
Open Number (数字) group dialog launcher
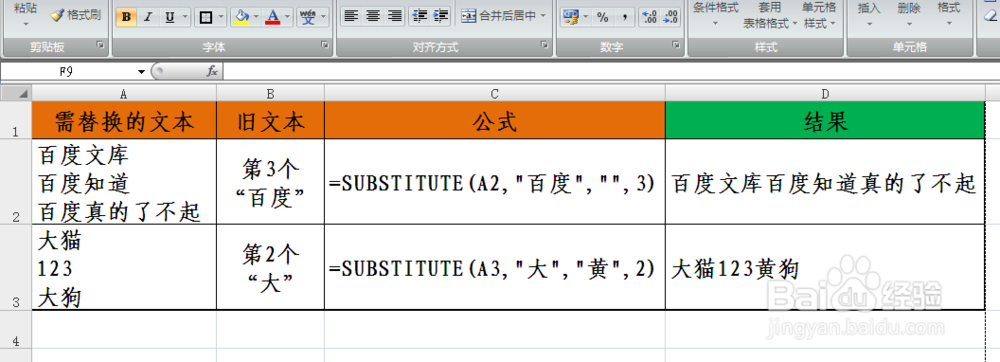[x=676, y=45]
